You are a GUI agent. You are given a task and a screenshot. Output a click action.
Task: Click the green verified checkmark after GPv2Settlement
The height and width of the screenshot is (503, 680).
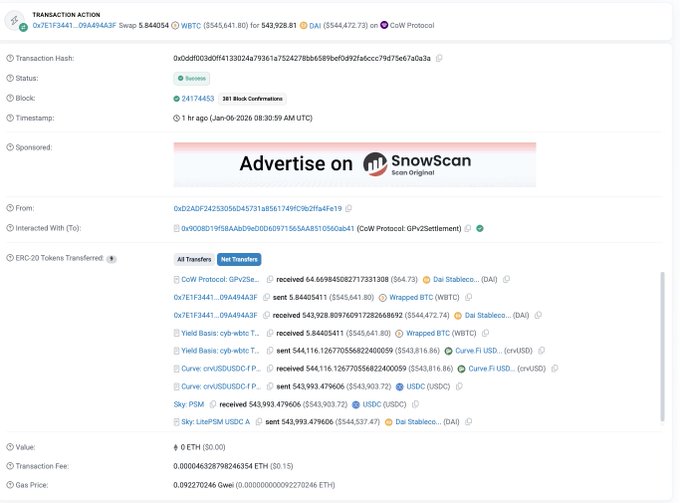(480, 228)
